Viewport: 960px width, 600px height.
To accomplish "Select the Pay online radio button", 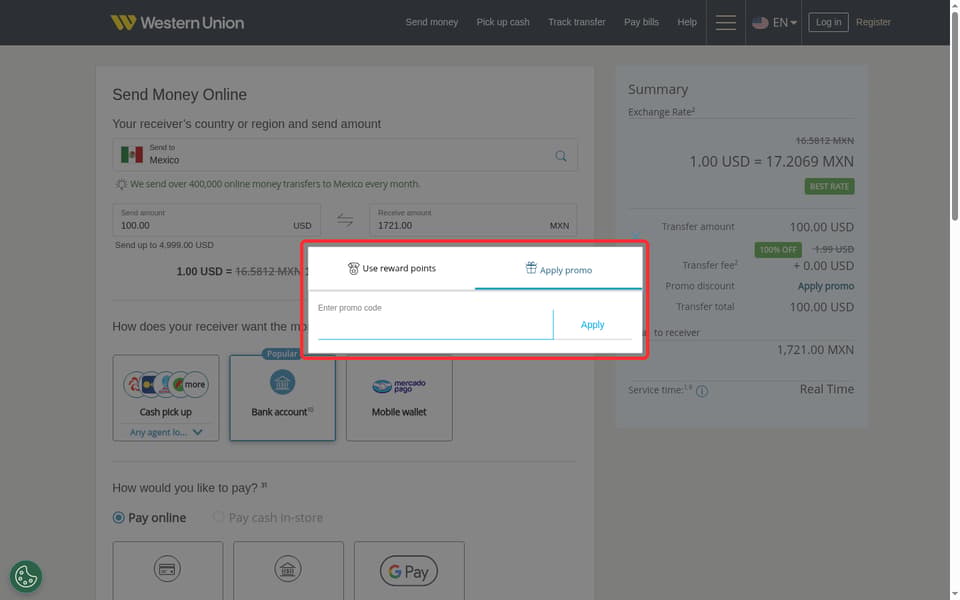I will 119,517.
